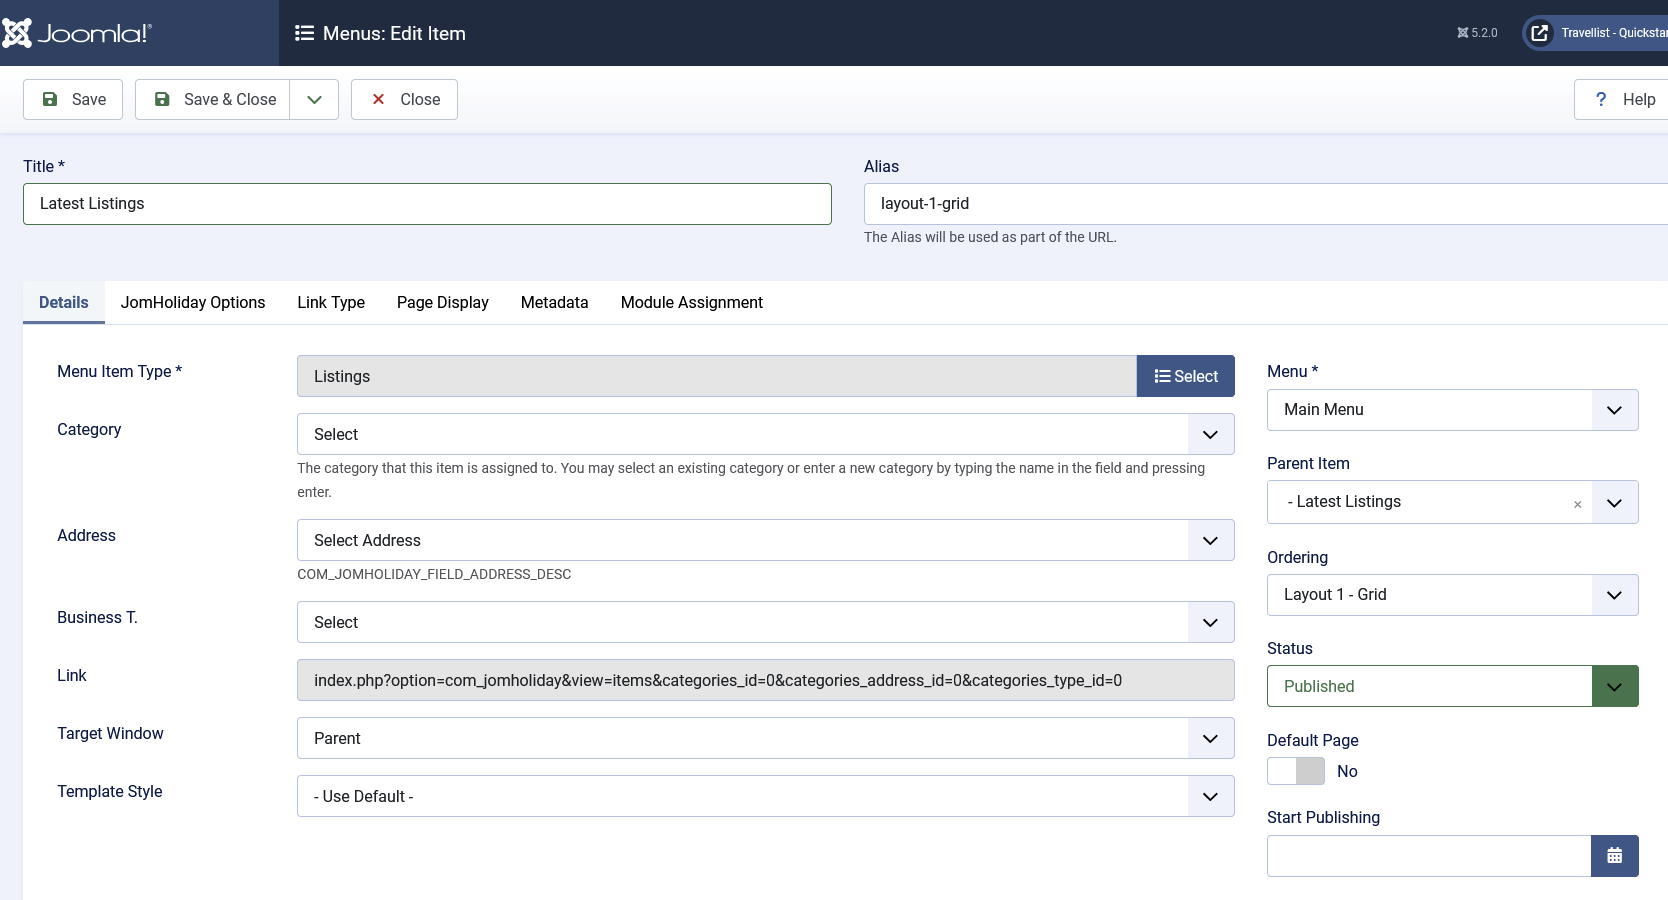Open the Module Assignment tab
Image resolution: width=1668 pixels, height=900 pixels.
point(692,302)
